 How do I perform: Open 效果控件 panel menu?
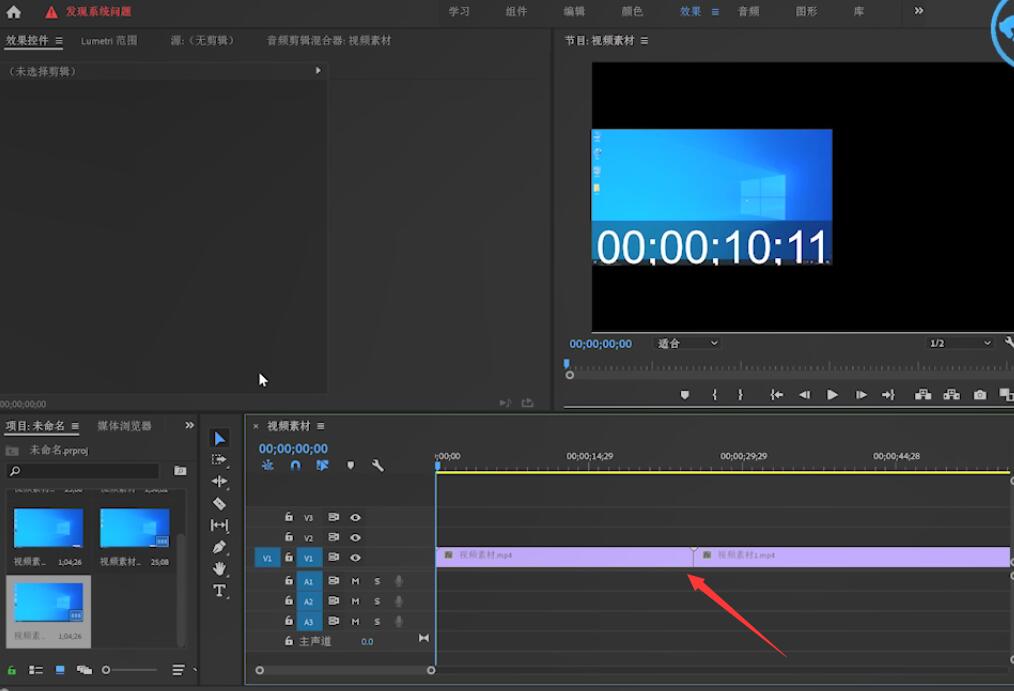tap(59, 41)
